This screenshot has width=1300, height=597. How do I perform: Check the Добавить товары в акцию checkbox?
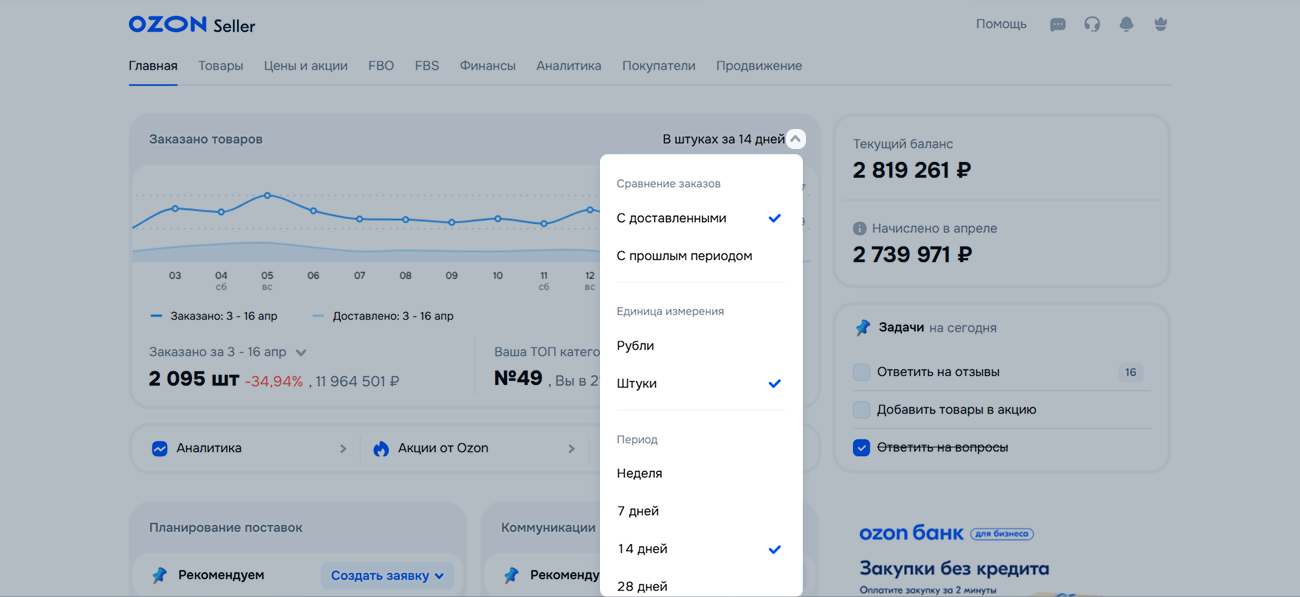pyautogui.click(x=861, y=410)
